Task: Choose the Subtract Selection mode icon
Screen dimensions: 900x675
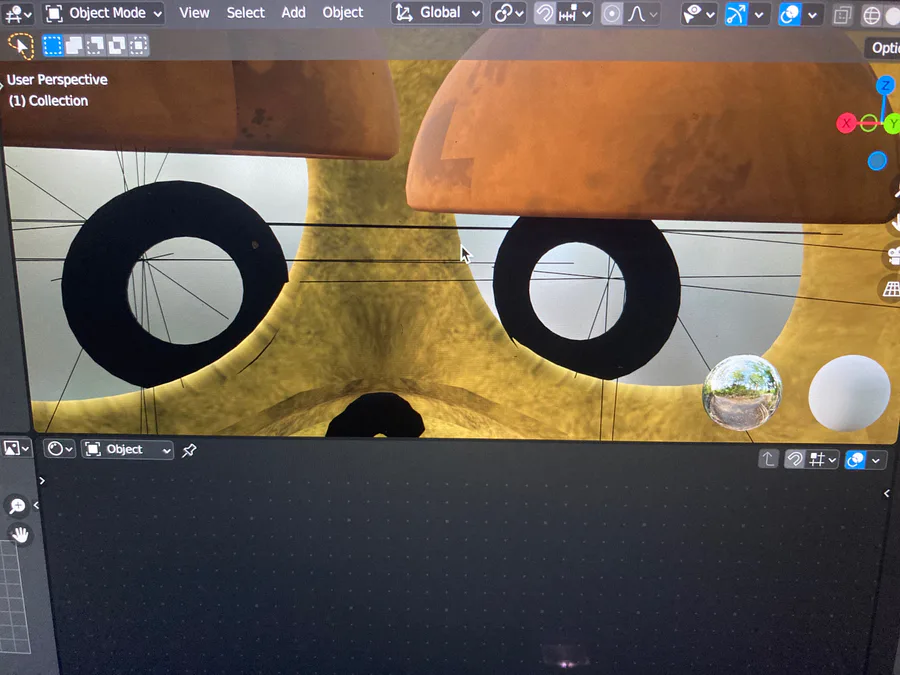Action: [x=95, y=46]
